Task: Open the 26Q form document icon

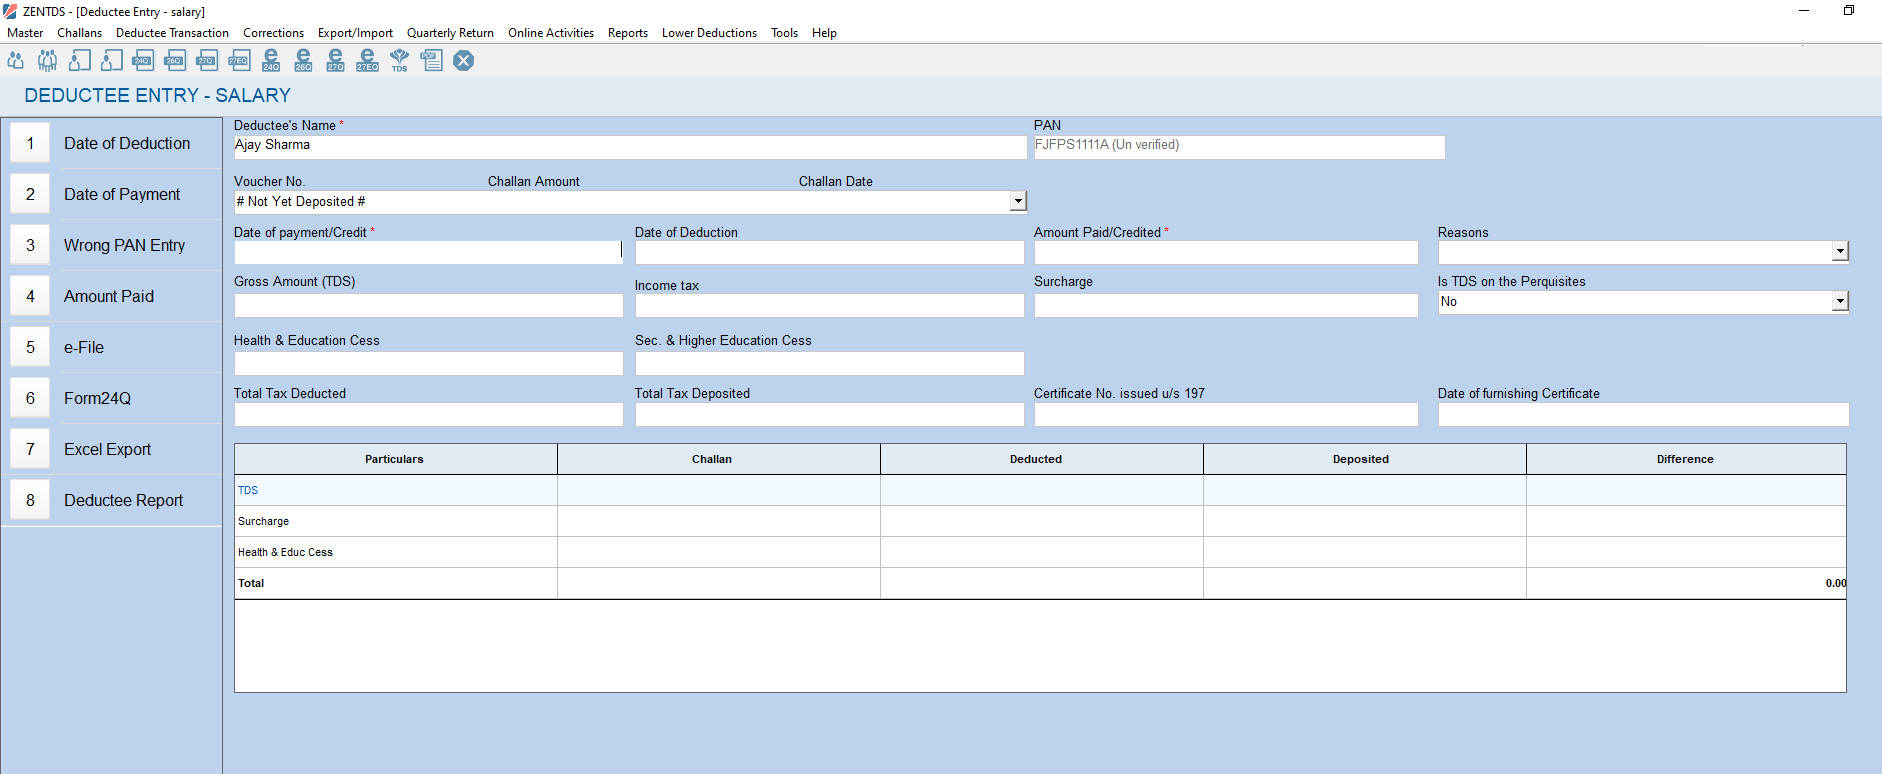Action: [x=175, y=61]
